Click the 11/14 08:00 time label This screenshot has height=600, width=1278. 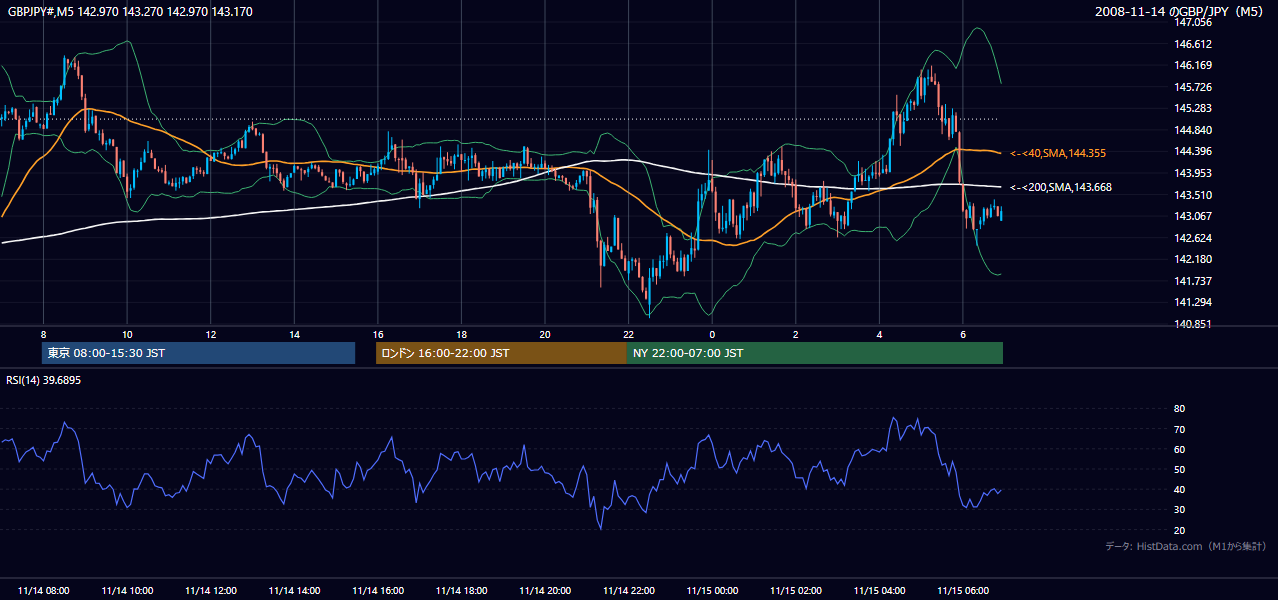(x=43, y=591)
